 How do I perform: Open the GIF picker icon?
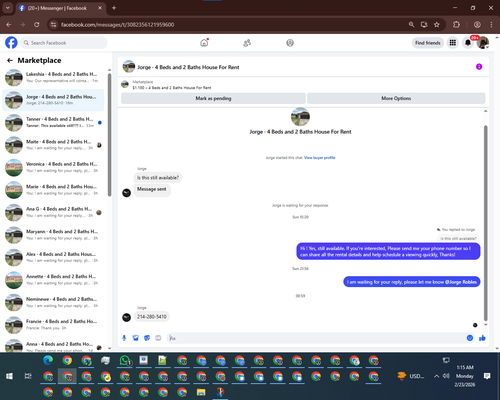(x=158, y=338)
